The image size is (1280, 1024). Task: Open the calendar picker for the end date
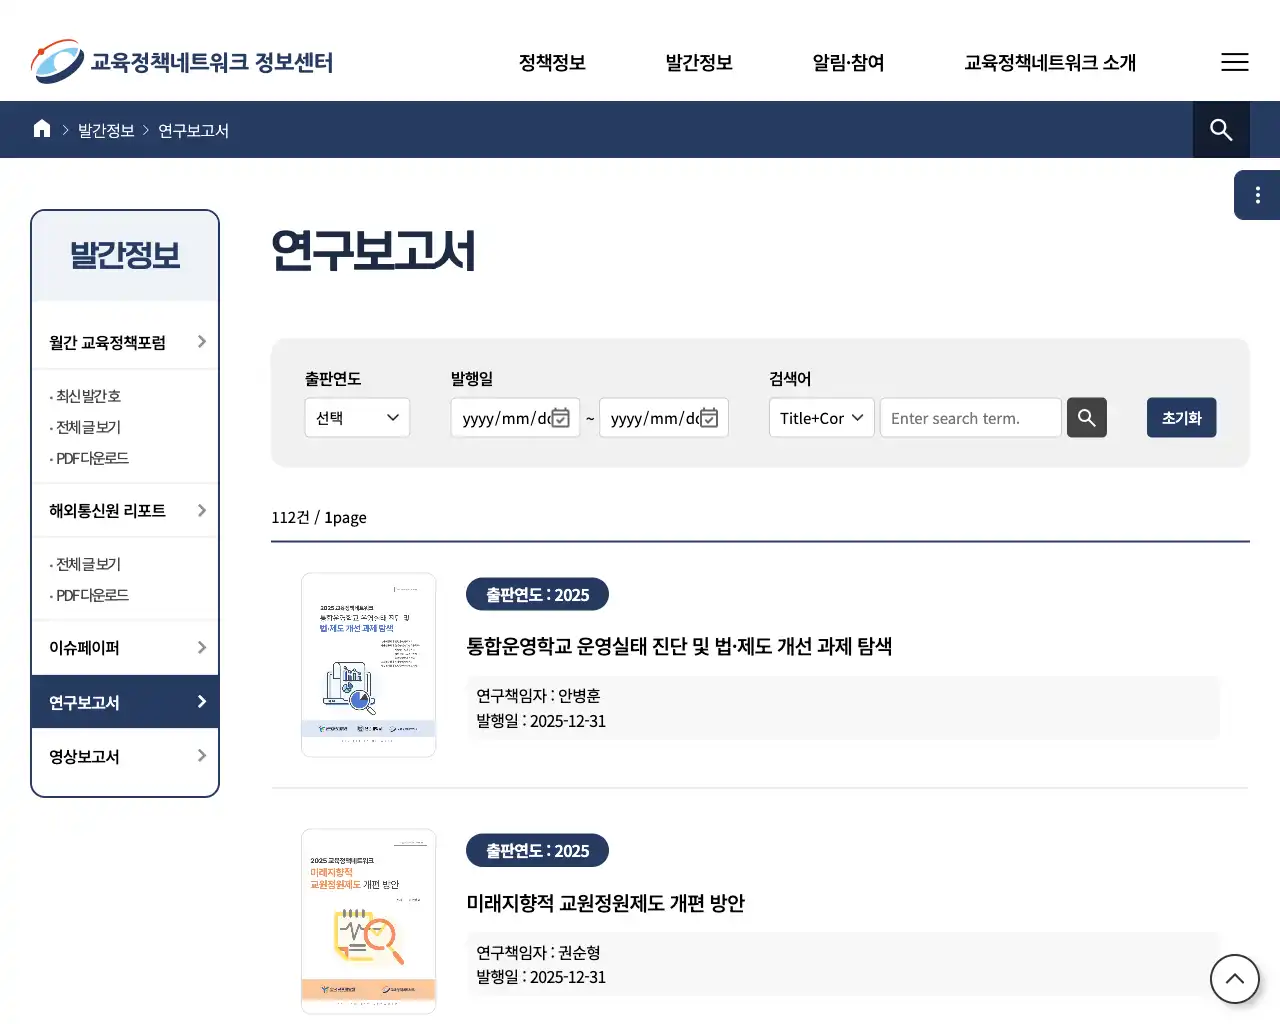pyautogui.click(x=709, y=418)
